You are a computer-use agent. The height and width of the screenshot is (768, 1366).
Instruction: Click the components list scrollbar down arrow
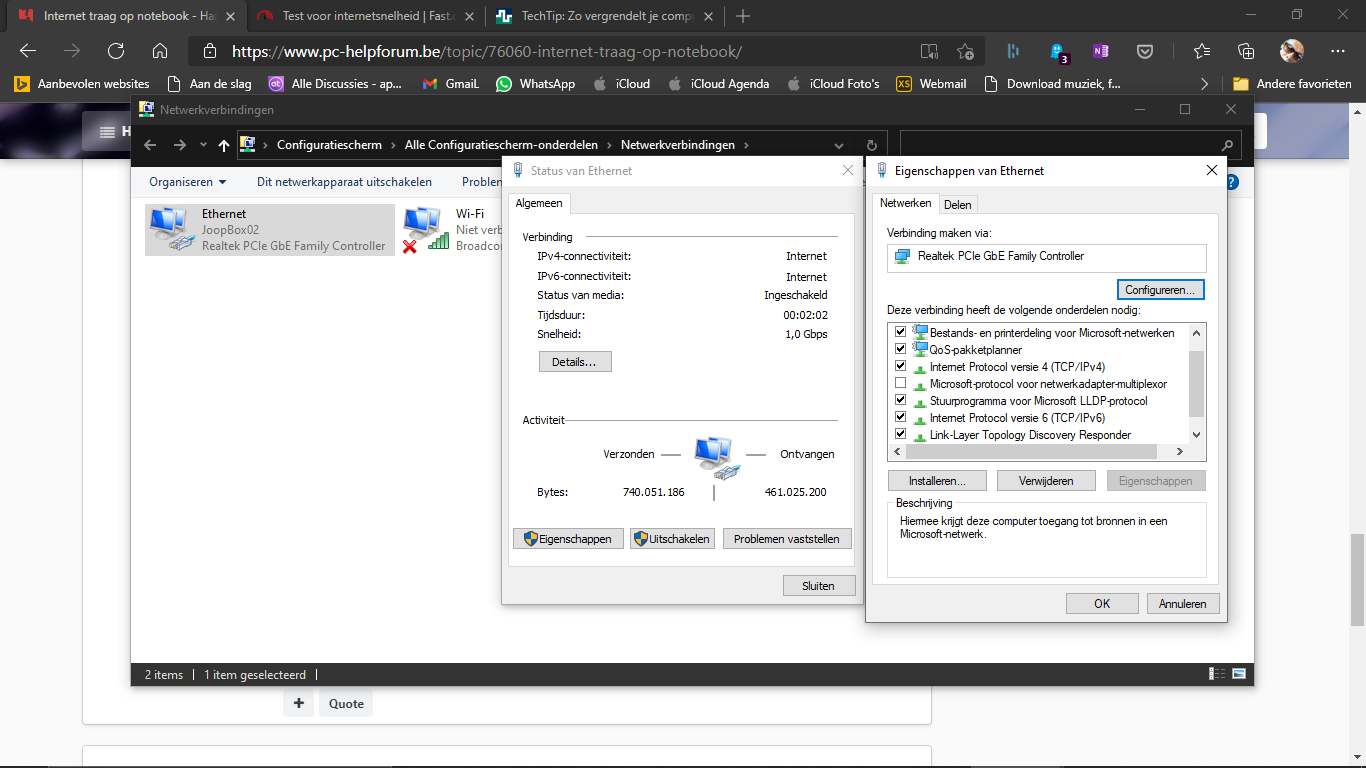[1197, 435]
